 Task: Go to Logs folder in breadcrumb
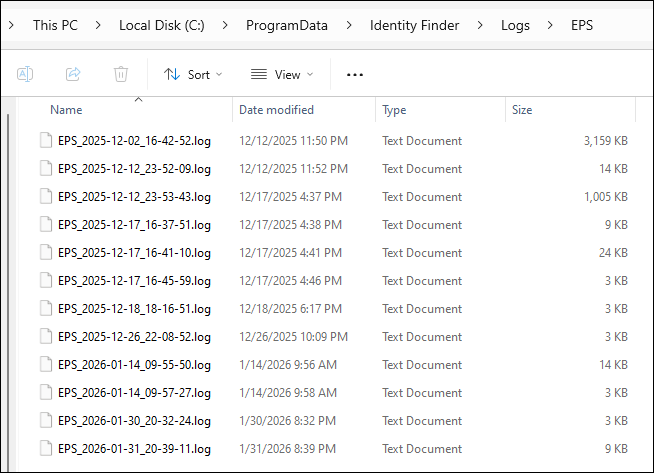click(x=515, y=25)
